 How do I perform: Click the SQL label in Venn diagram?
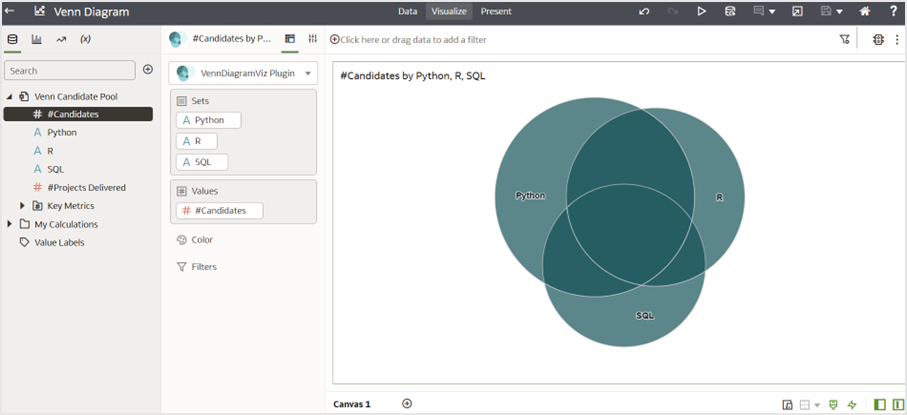point(645,315)
